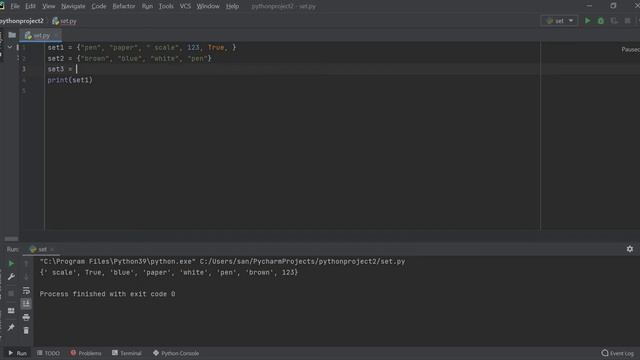Image resolution: width=640 pixels, height=360 pixels.
Task: Open the wrench settings in Run panel
Action: click(11, 277)
